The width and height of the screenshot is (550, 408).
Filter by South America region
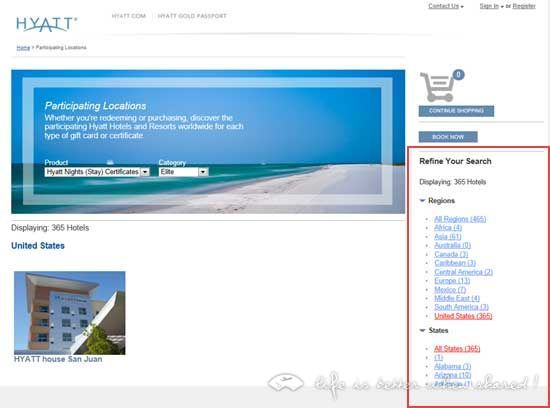[462, 307]
